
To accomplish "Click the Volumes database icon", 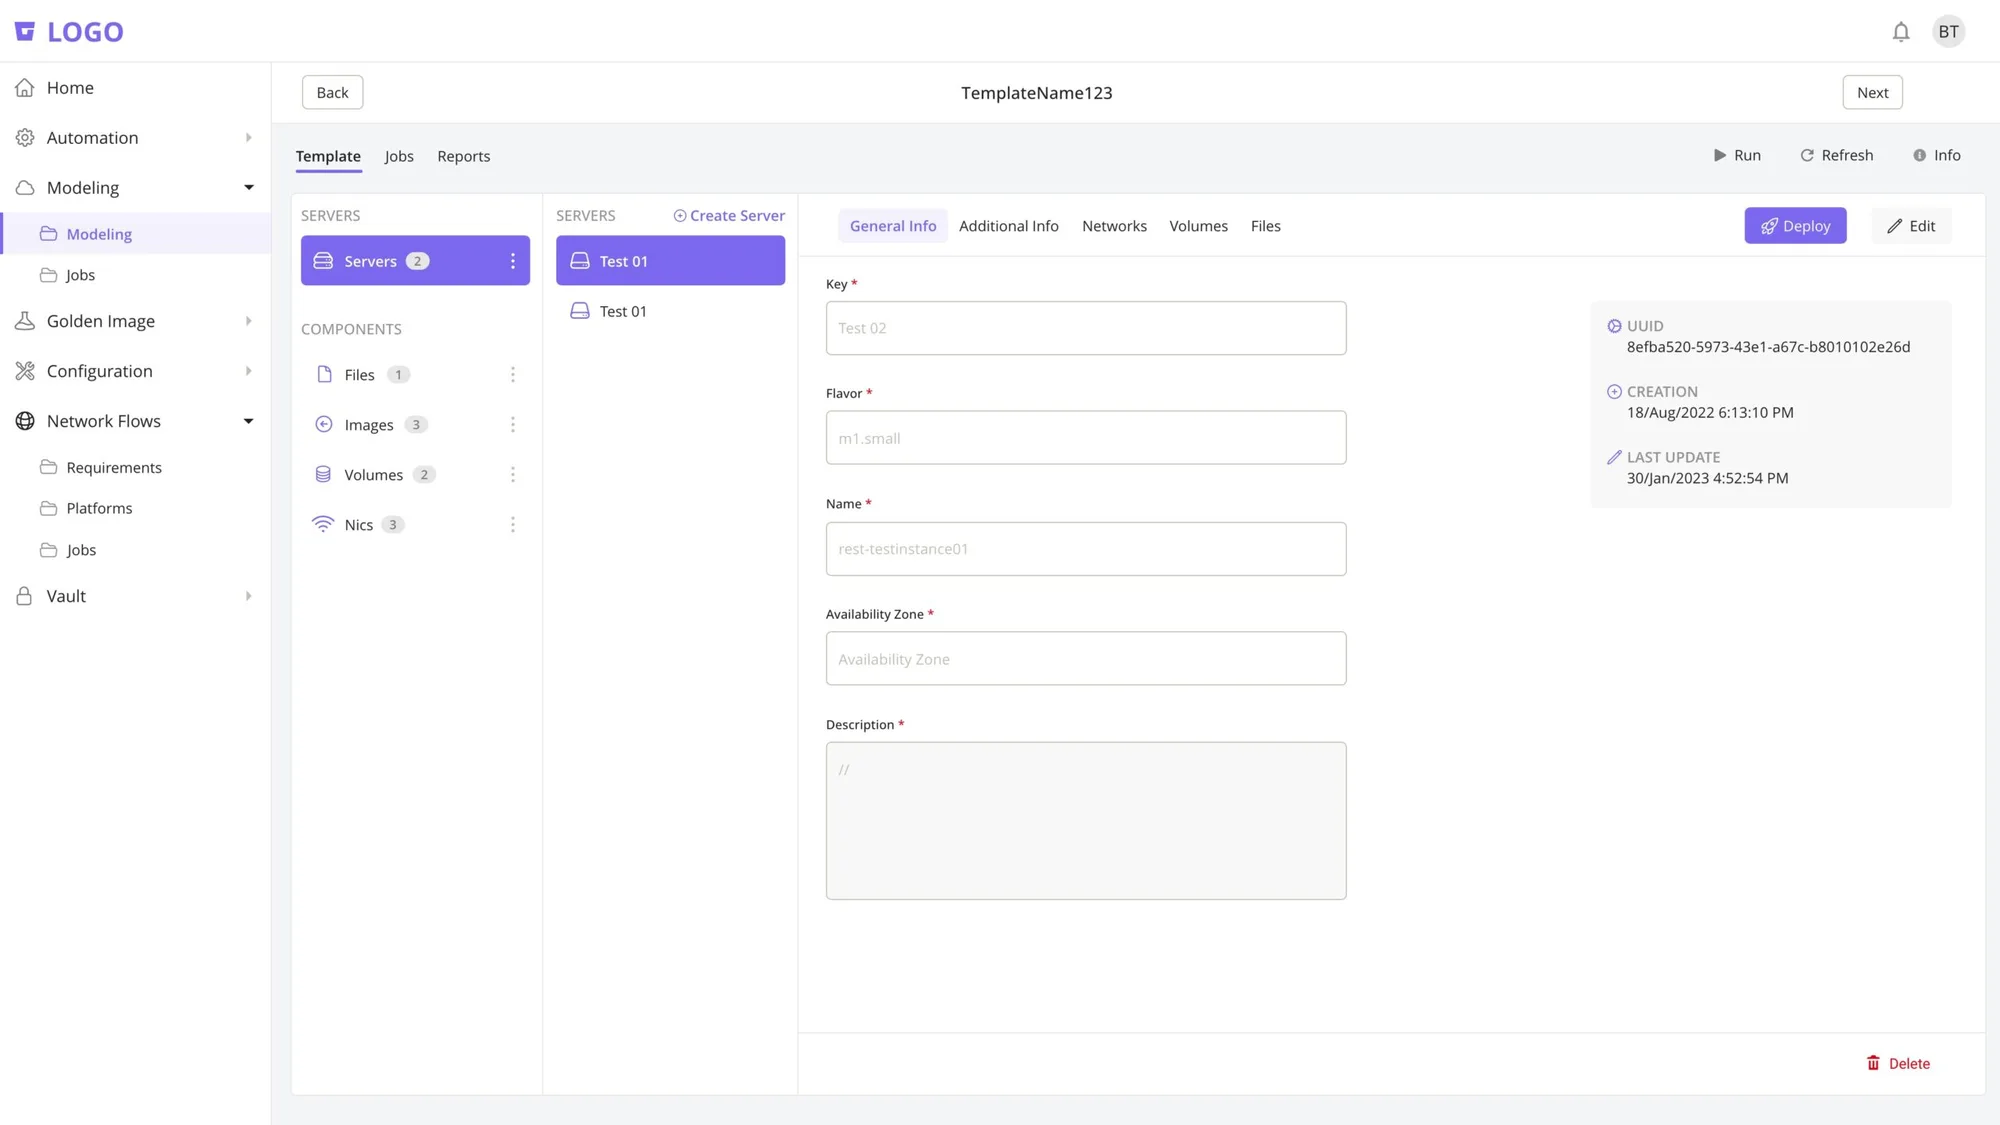I will pyautogui.click(x=323, y=474).
